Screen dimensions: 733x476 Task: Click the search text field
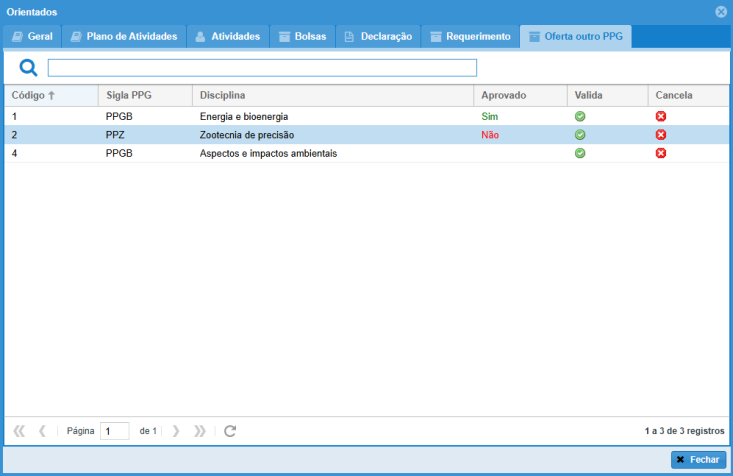(262, 68)
